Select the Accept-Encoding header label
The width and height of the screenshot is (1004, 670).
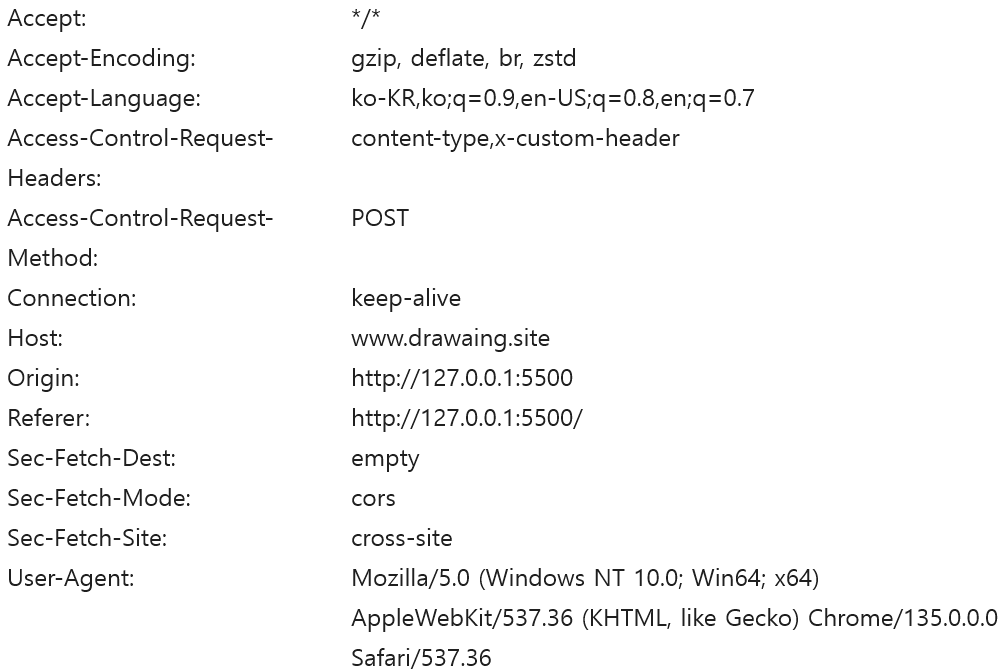pos(101,58)
